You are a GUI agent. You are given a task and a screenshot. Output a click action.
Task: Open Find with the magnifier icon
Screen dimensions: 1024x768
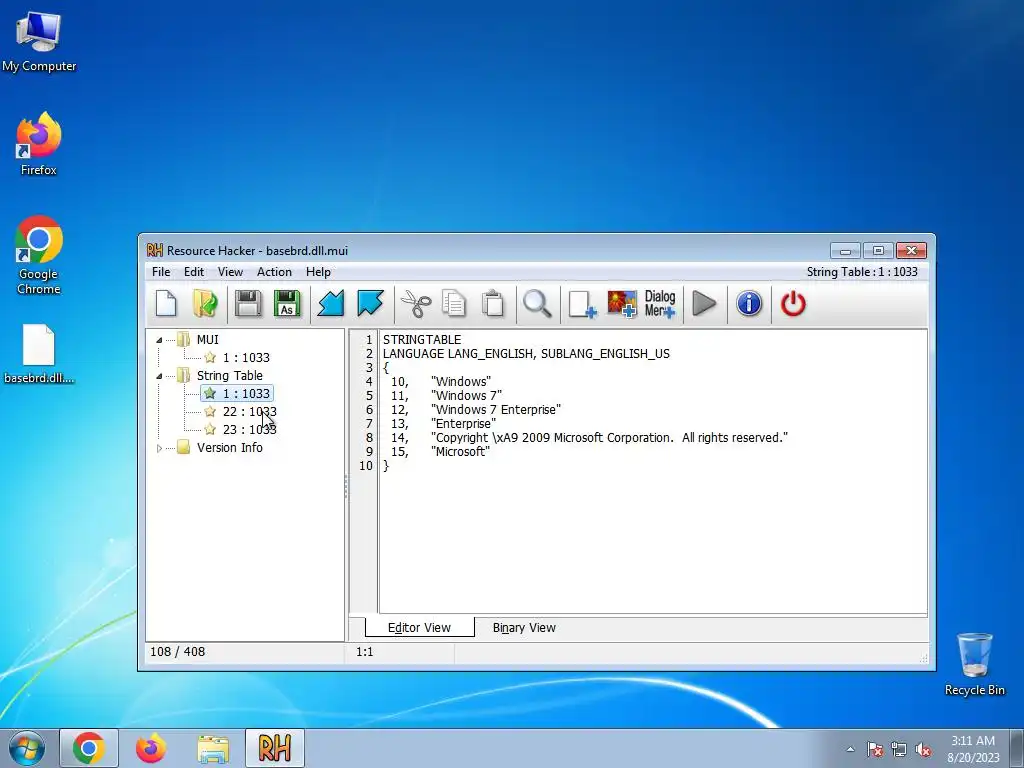pos(537,304)
